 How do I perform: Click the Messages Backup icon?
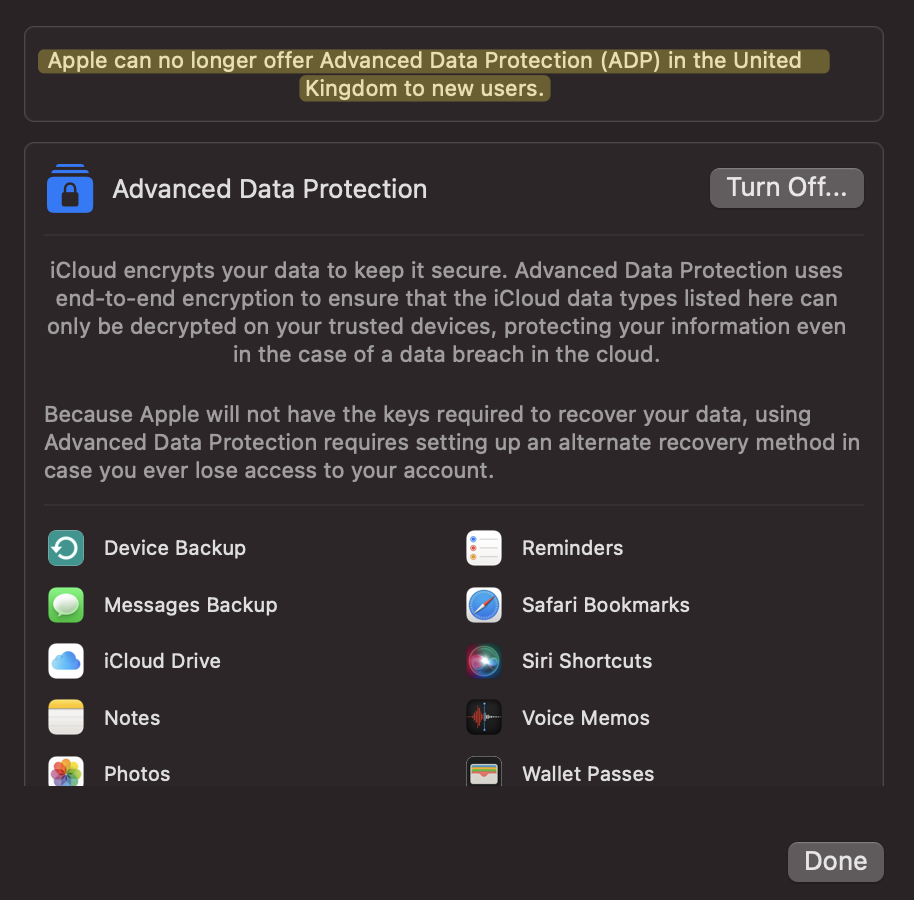tap(66, 605)
